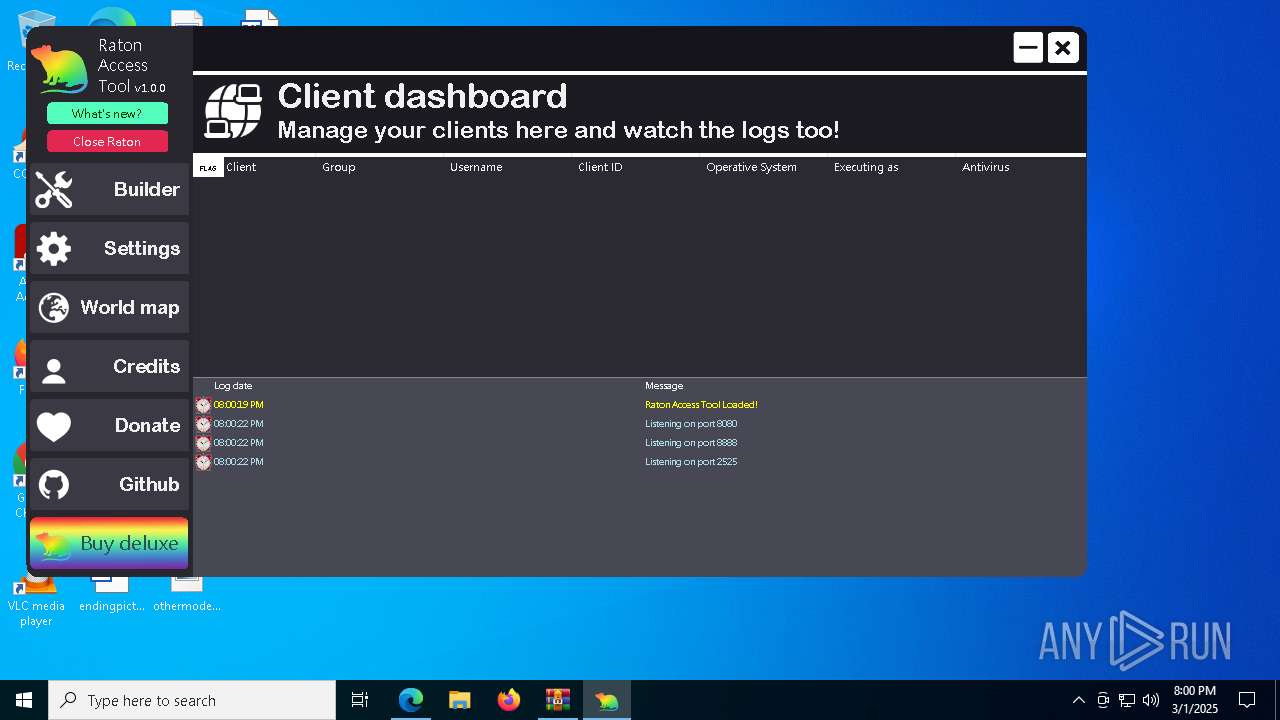
Task: Select 'Listening on port 8888' log message
Action: tap(691, 443)
